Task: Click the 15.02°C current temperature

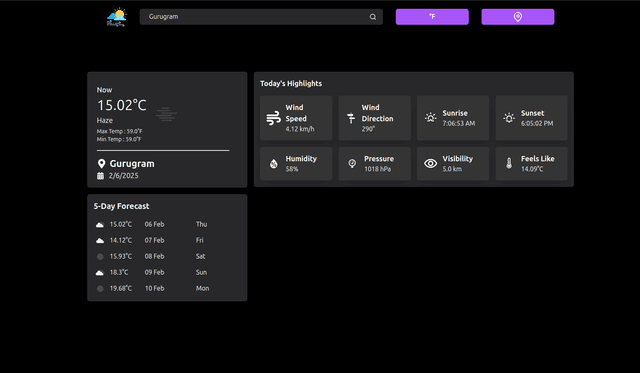Action: 122,105
